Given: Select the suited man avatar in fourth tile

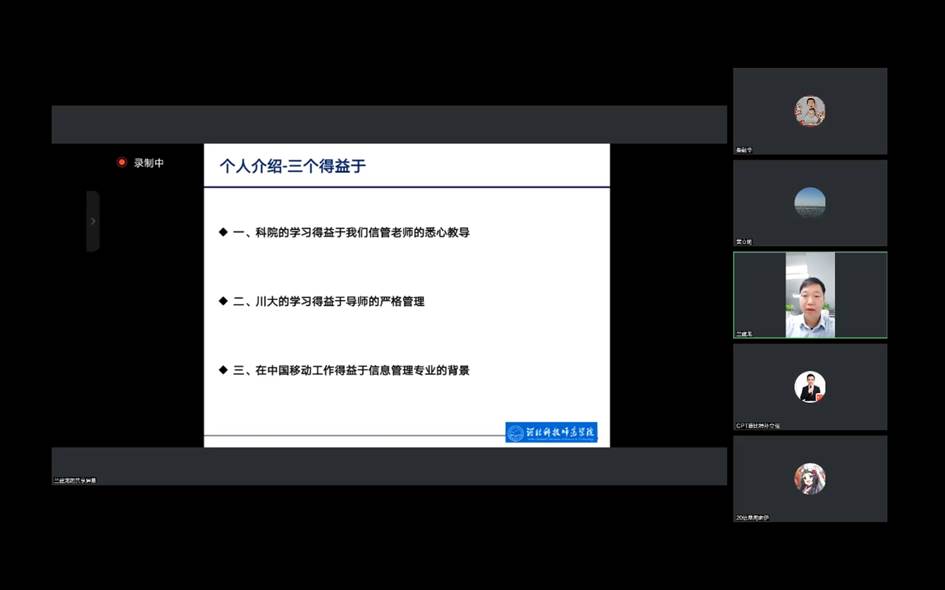Looking at the screenshot, I should coord(809,386).
